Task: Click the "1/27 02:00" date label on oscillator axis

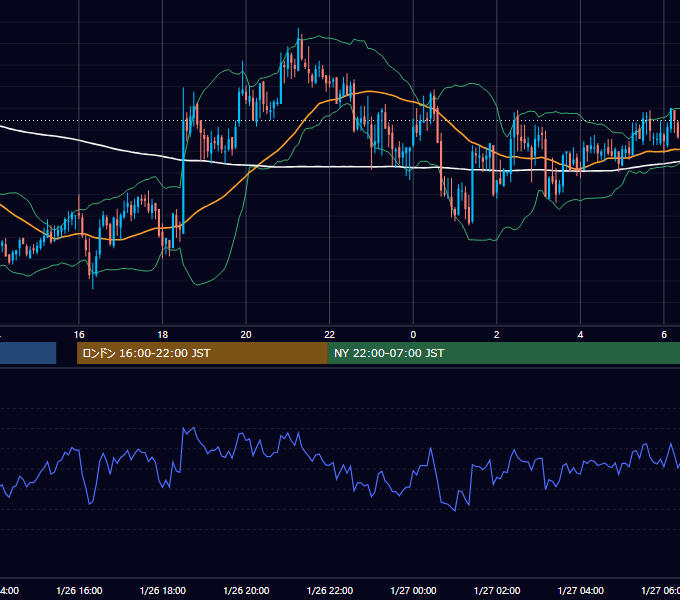Action: [497, 590]
